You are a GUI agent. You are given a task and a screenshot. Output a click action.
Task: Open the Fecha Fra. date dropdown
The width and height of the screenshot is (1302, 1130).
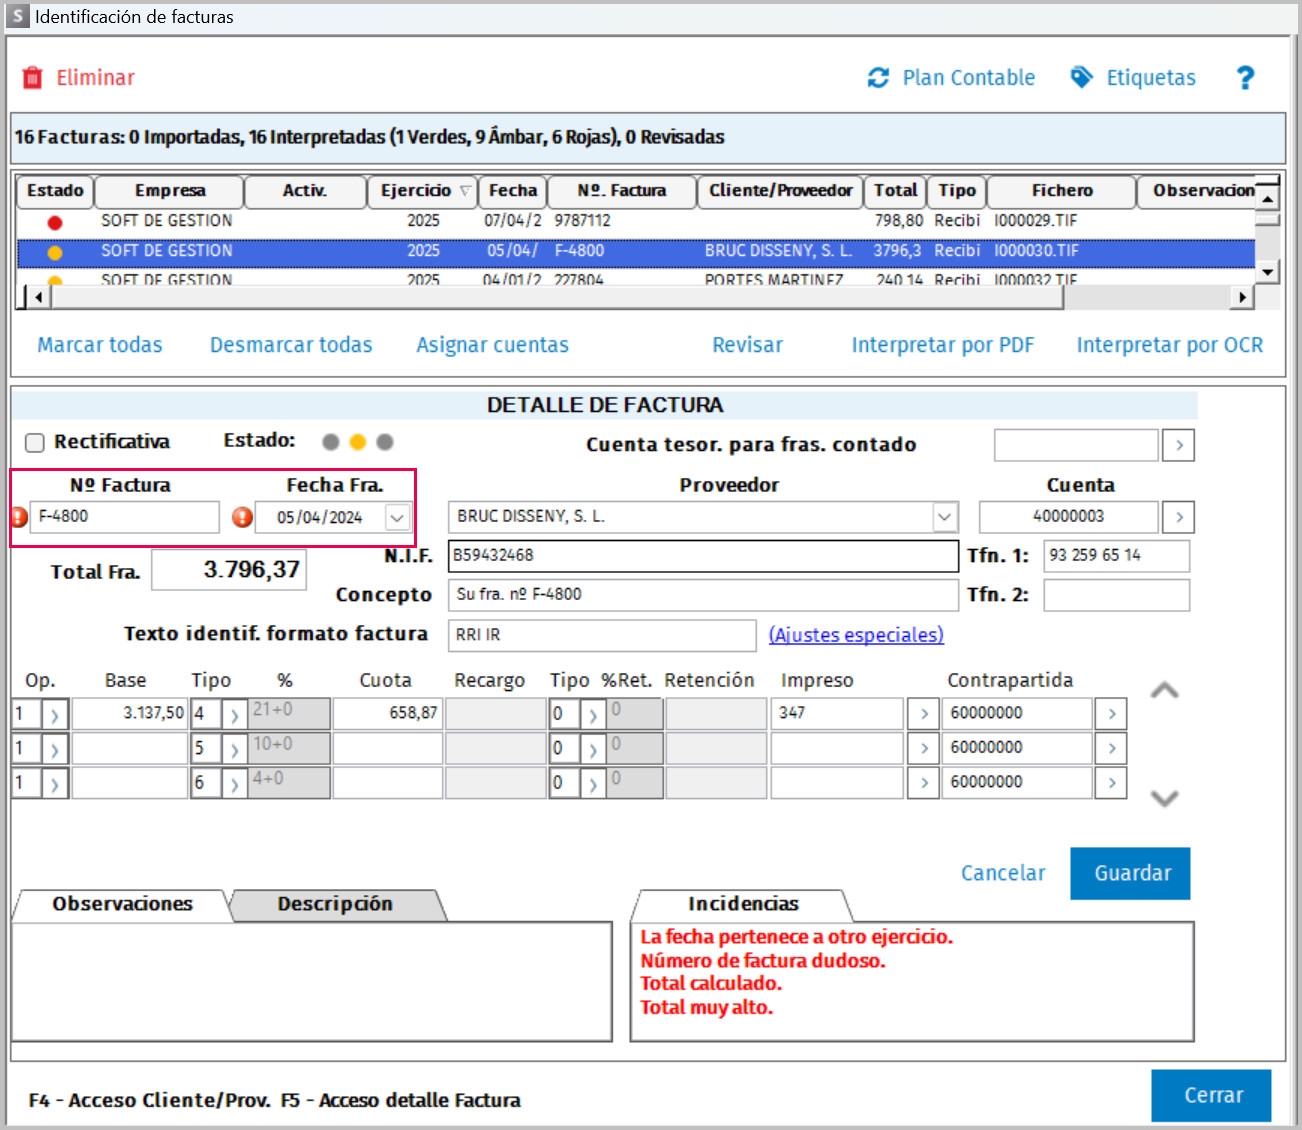coord(397,518)
